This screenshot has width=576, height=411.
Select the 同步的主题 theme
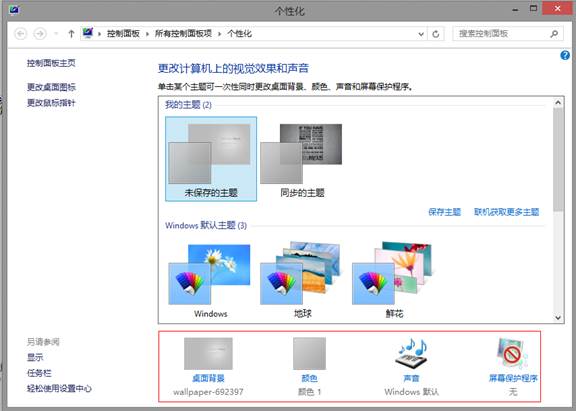click(302, 159)
